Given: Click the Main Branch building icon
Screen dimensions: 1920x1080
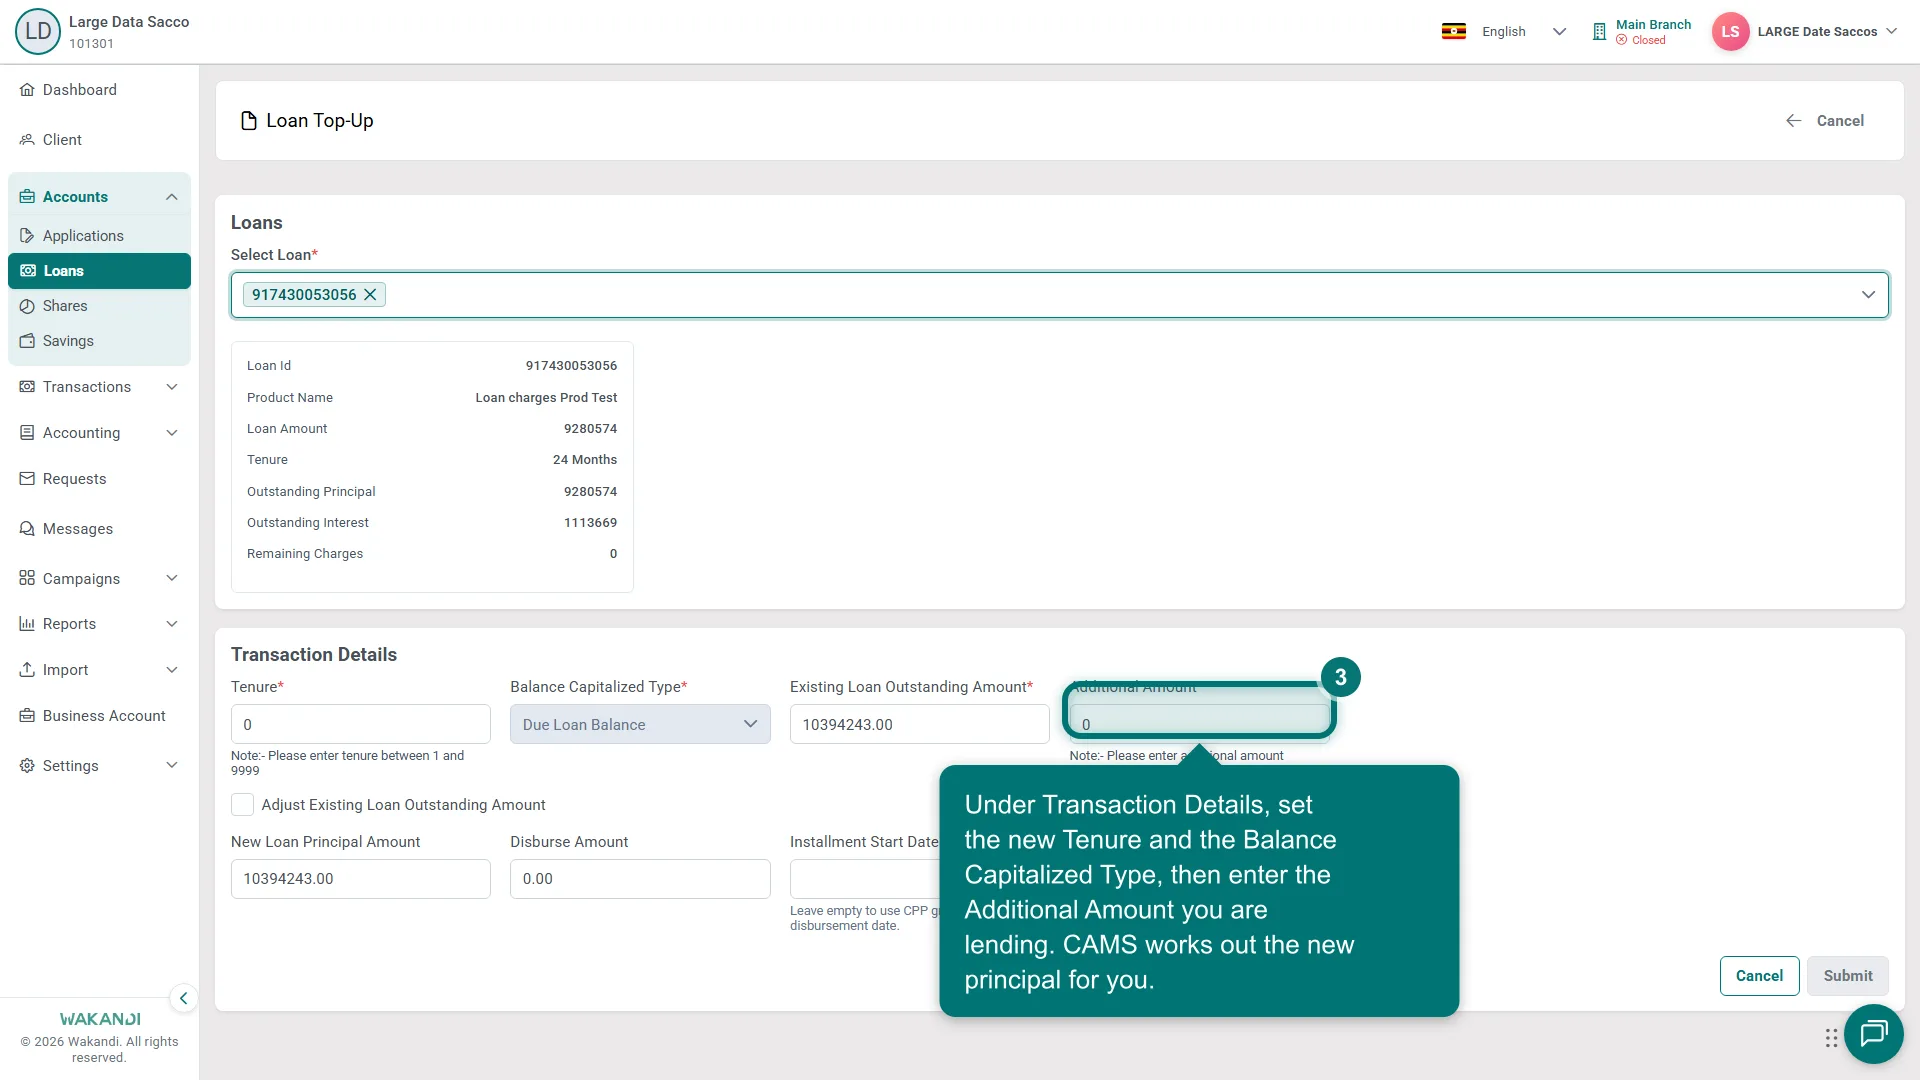Looking at the screenshot, I should (x=1599, y=32).
